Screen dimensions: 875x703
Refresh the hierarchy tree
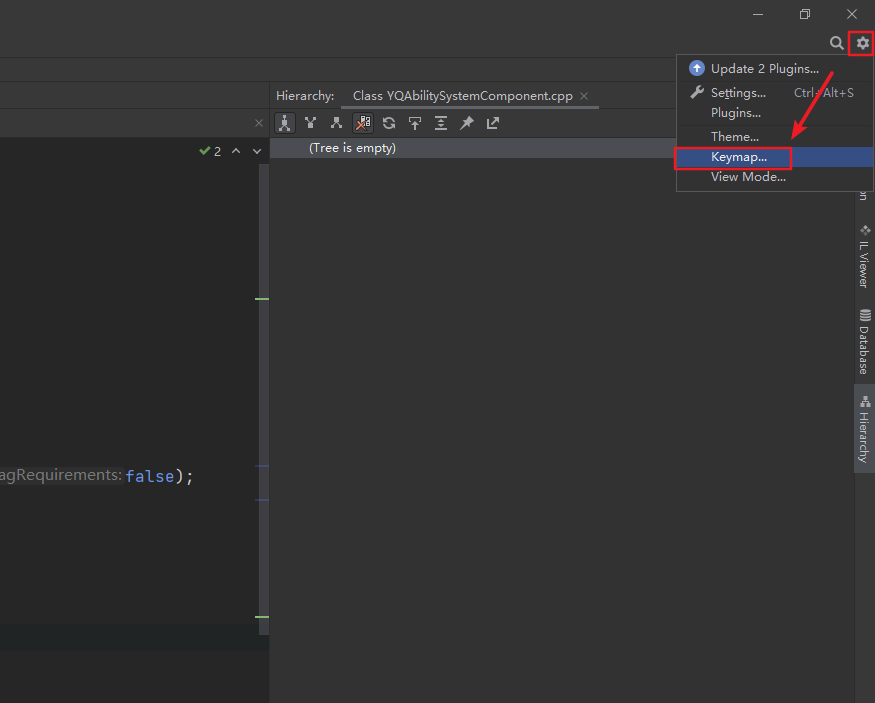[389, 123]
